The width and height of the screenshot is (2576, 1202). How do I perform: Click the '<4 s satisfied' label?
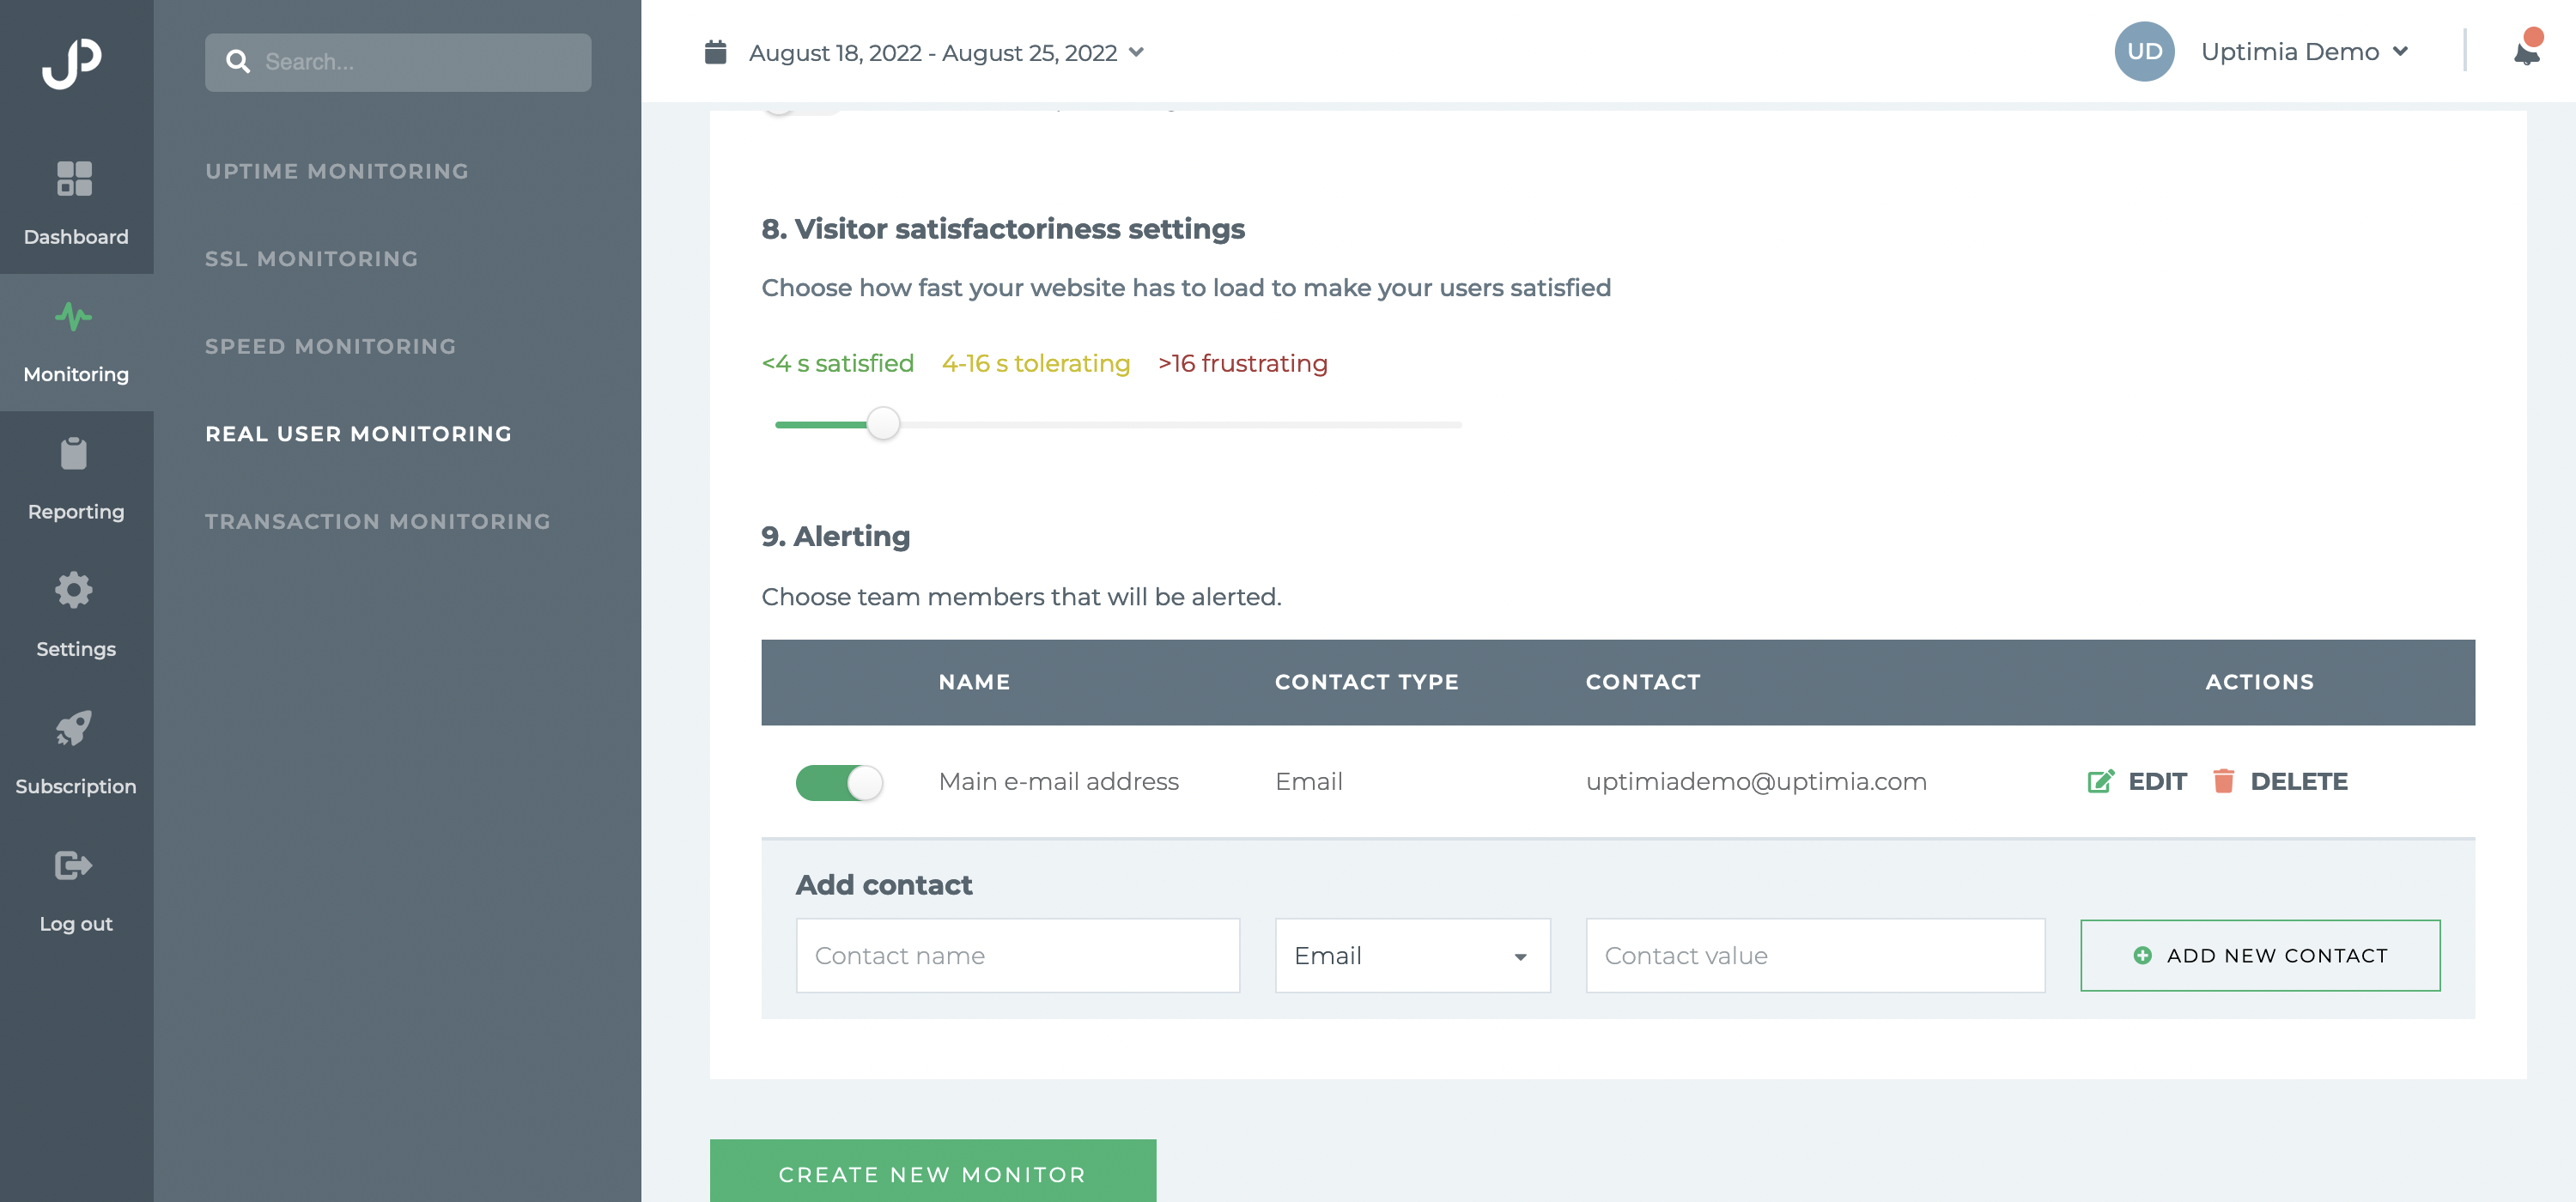[838, 363]
